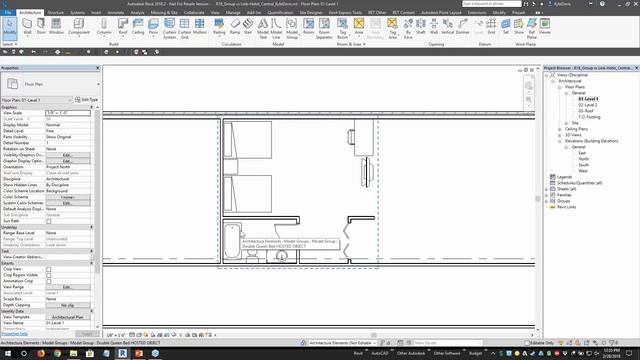Click the Ref Plane tool
Image resolution: width=640 pixels, height=360 pixels.
(532, 29)
